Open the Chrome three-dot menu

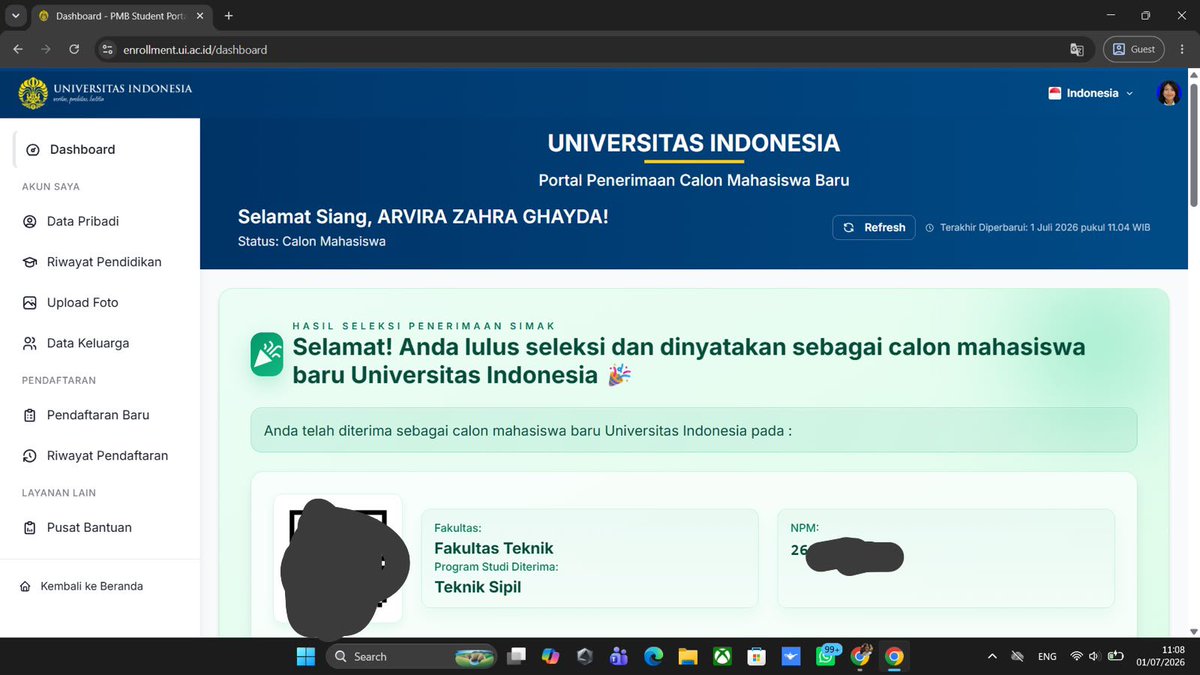[1181, 49]
